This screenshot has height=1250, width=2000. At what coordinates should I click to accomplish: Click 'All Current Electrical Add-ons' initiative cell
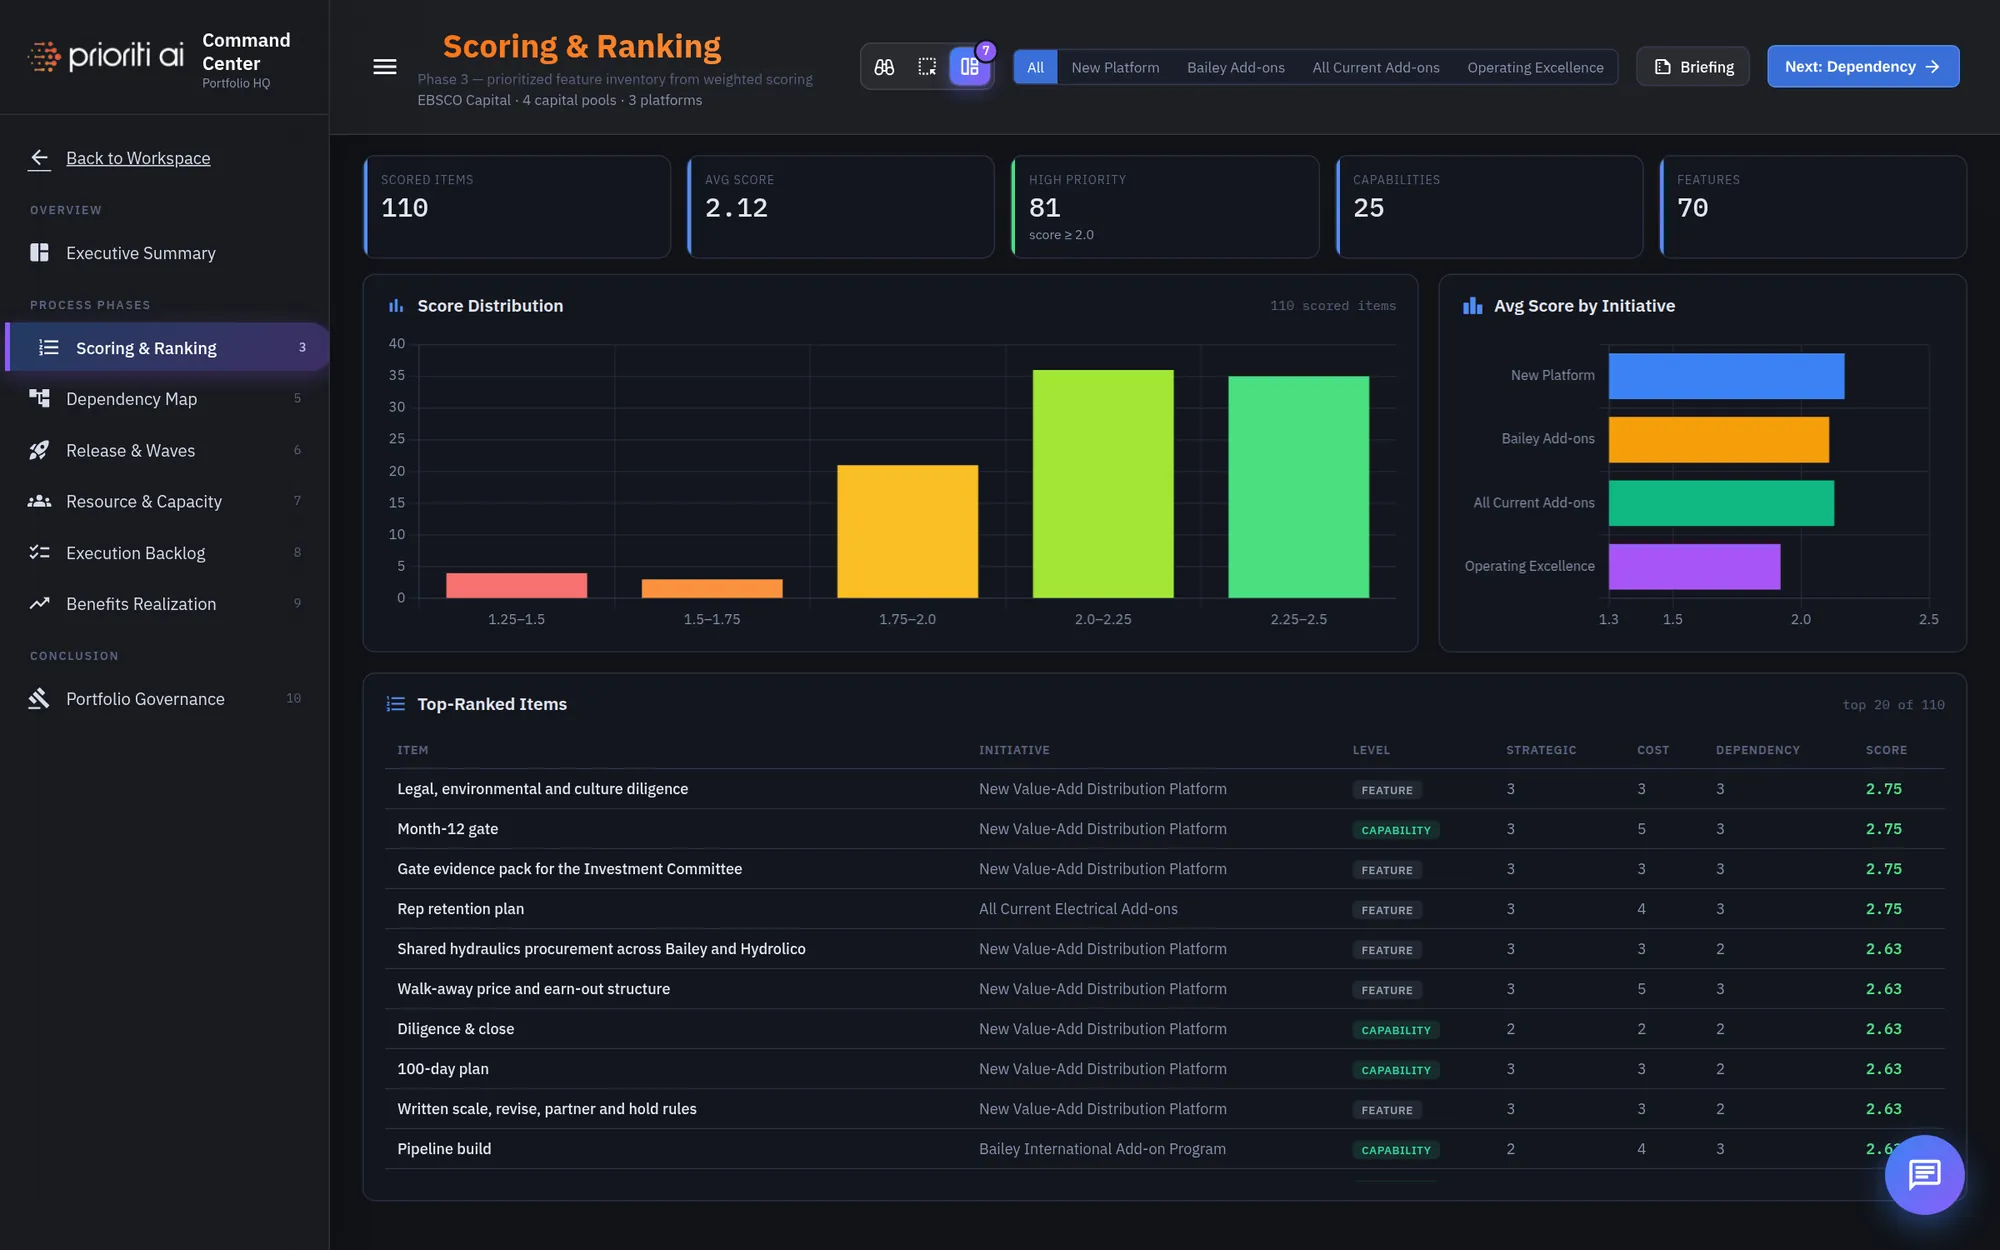[1078, 909]
